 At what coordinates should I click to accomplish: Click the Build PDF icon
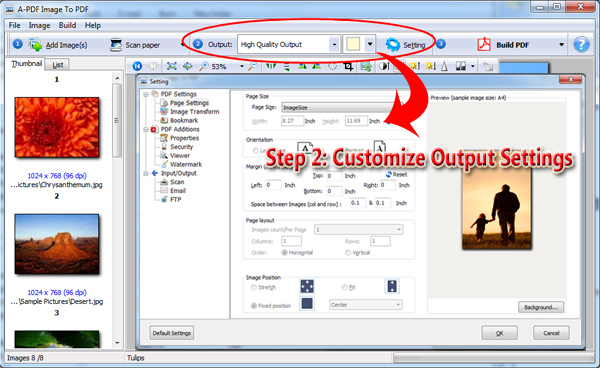[x=484, y=44]
